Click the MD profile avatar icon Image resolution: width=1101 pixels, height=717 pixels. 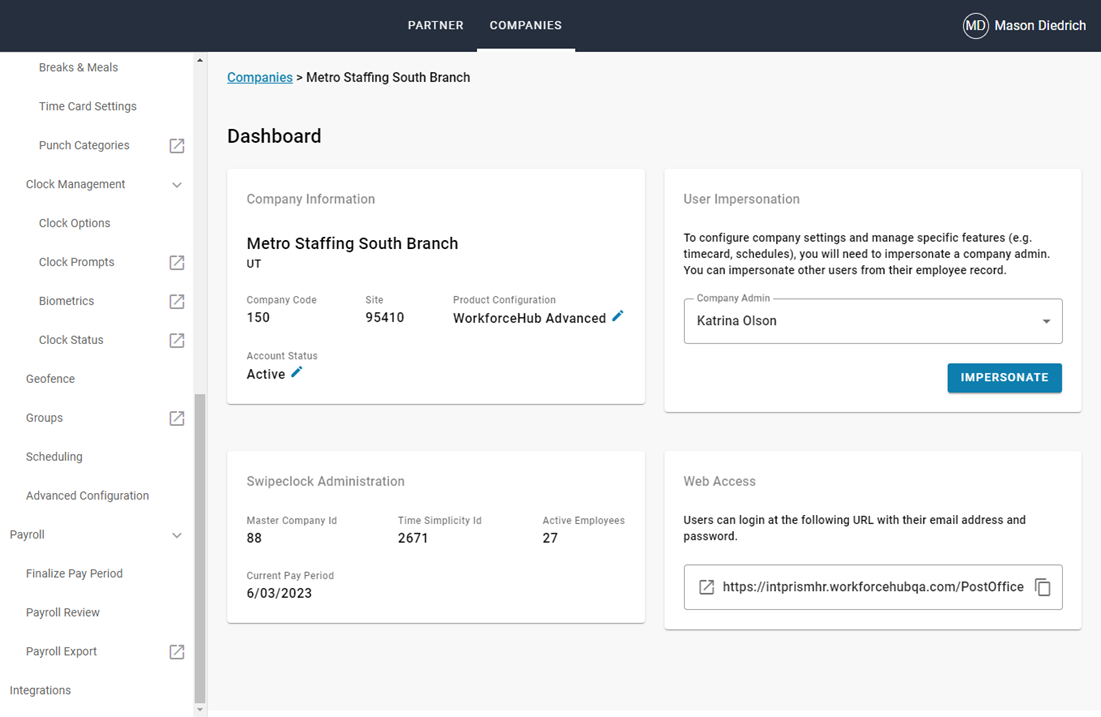(x=975, y=25)
